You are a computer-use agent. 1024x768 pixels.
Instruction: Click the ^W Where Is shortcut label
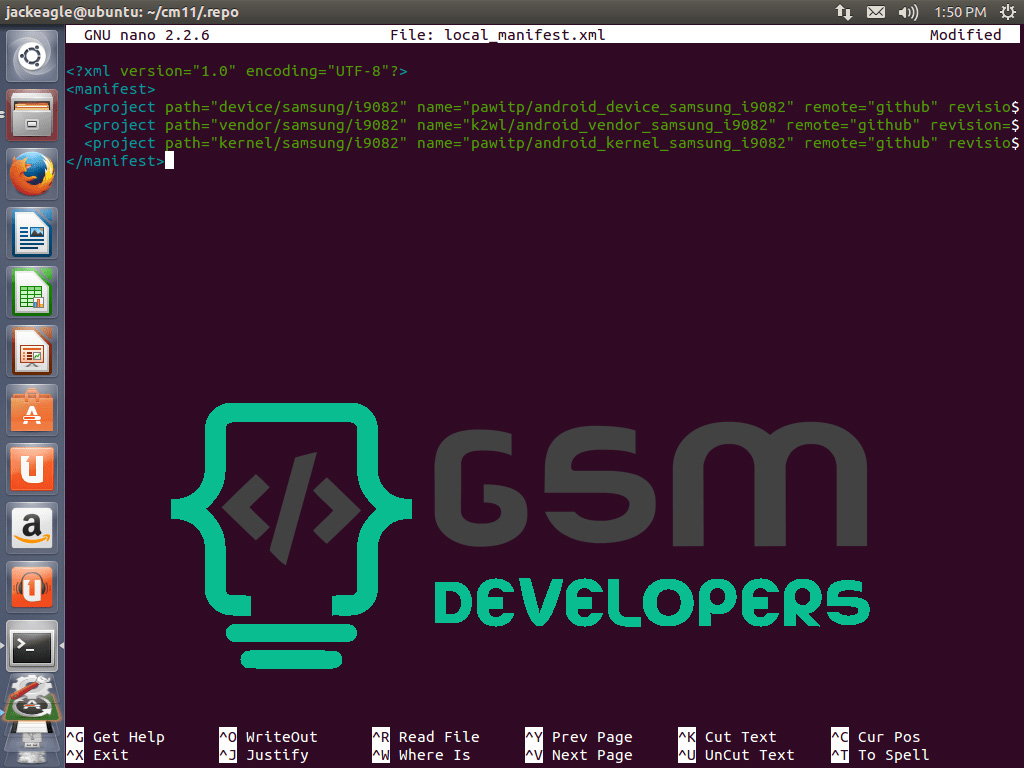tap(421, 756)
